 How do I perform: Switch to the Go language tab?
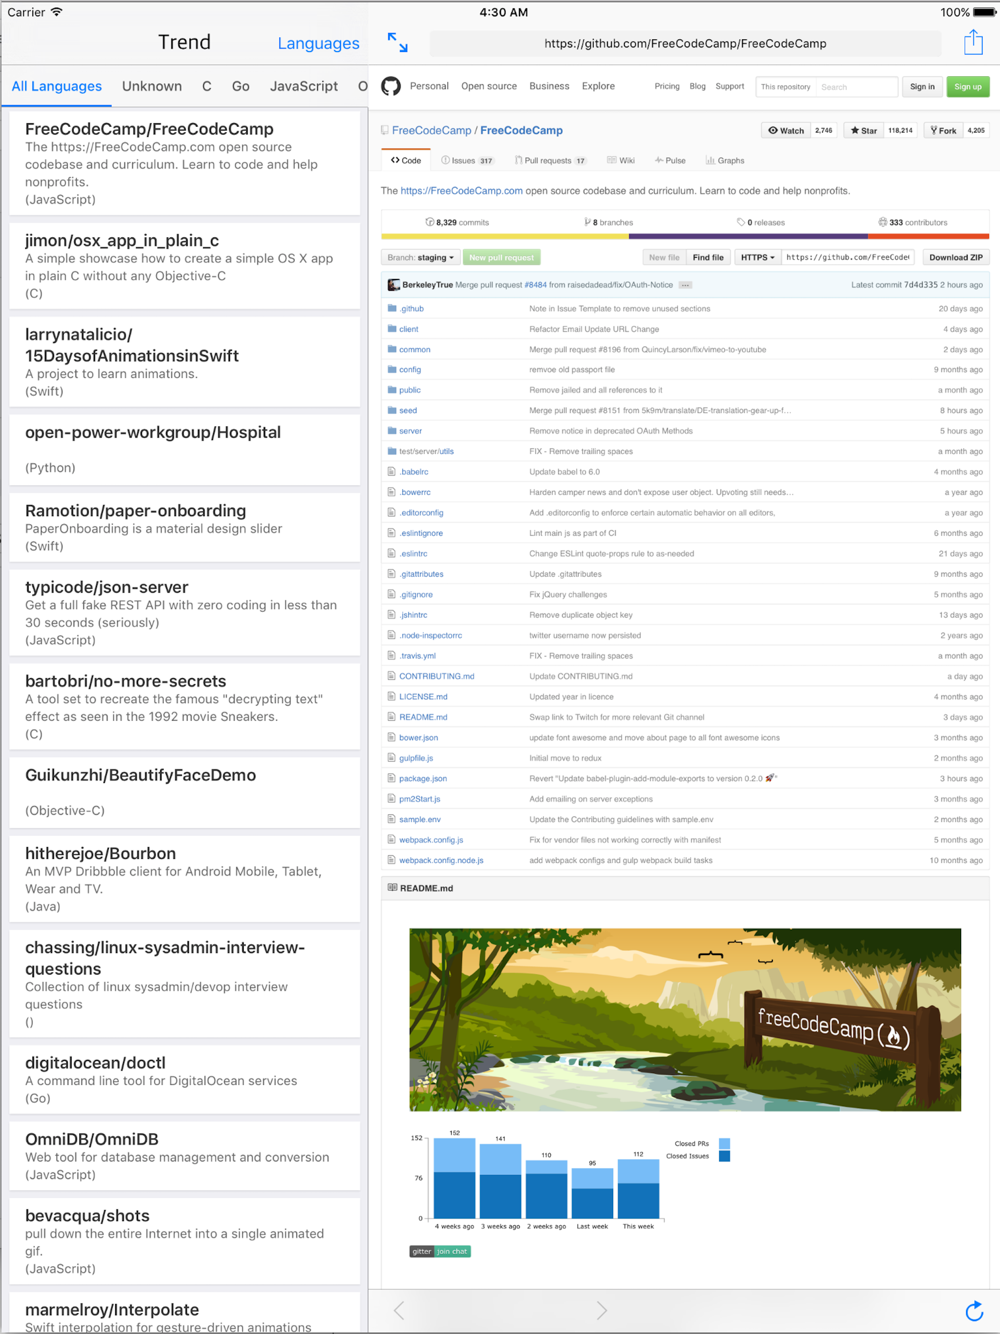(x=241, y=86)
